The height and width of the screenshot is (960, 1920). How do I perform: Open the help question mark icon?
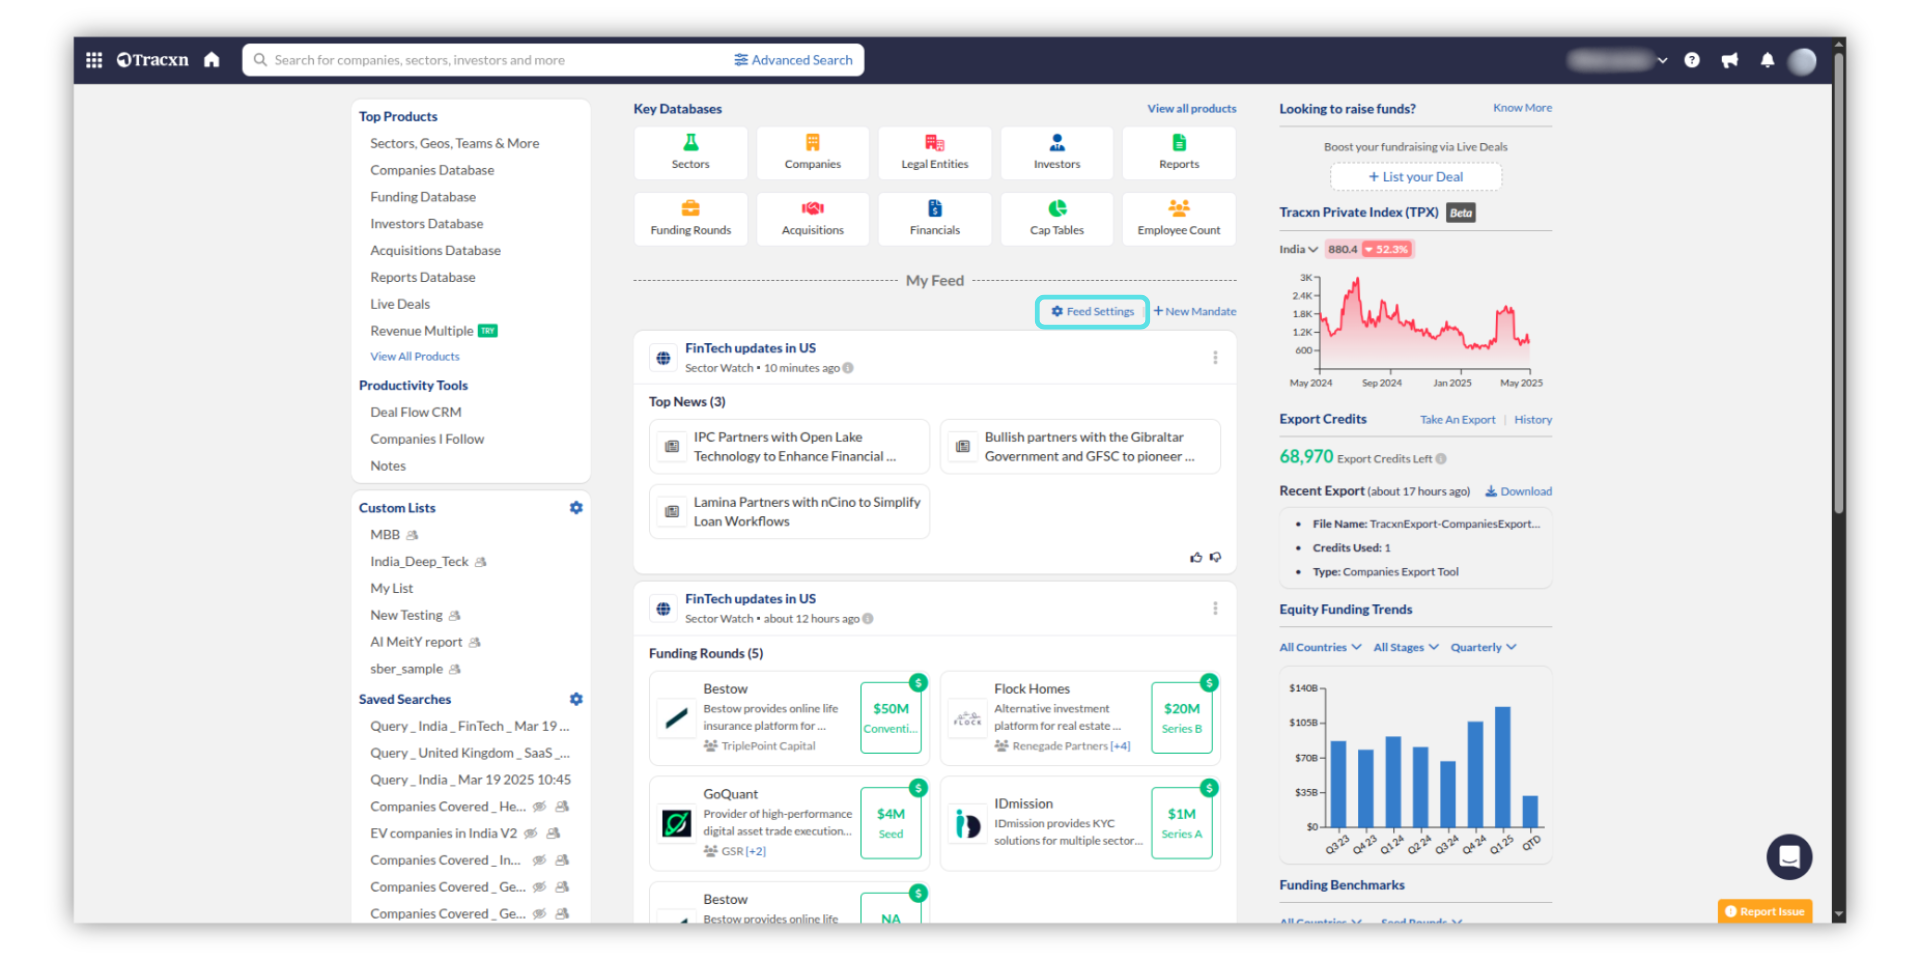tap(1691, 60)
